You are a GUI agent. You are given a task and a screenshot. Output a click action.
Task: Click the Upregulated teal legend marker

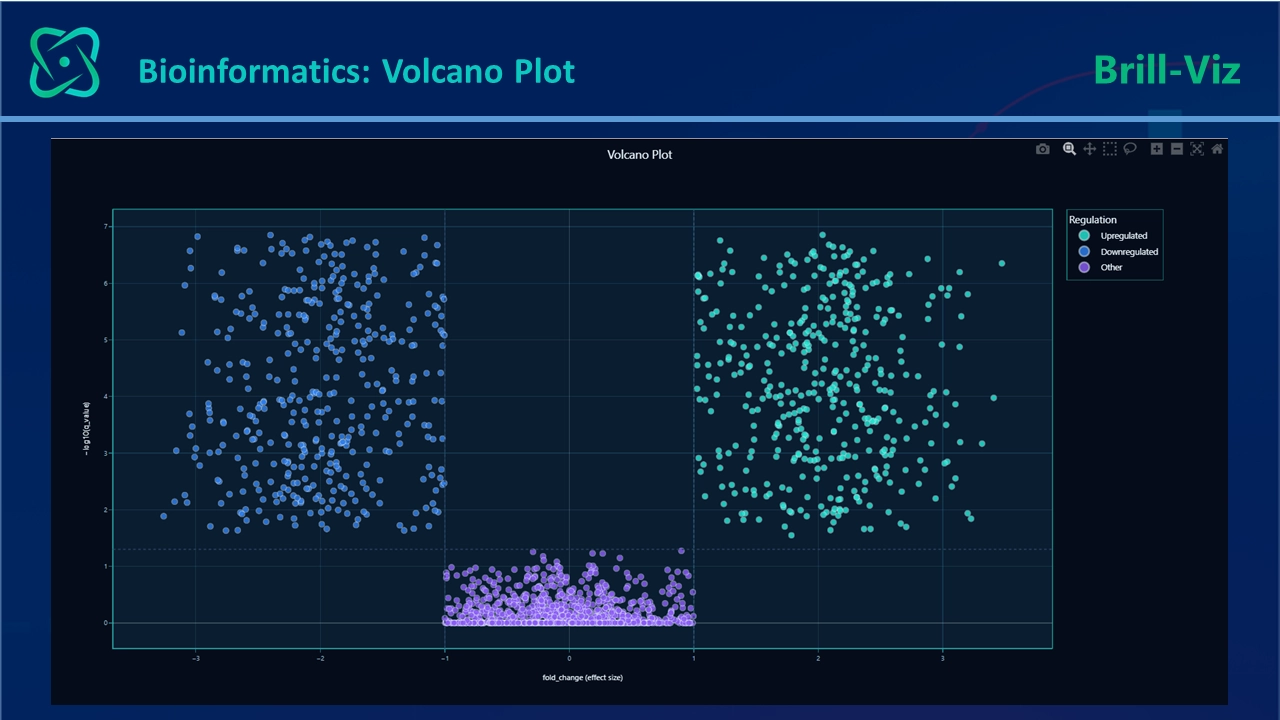[1084, 236]
